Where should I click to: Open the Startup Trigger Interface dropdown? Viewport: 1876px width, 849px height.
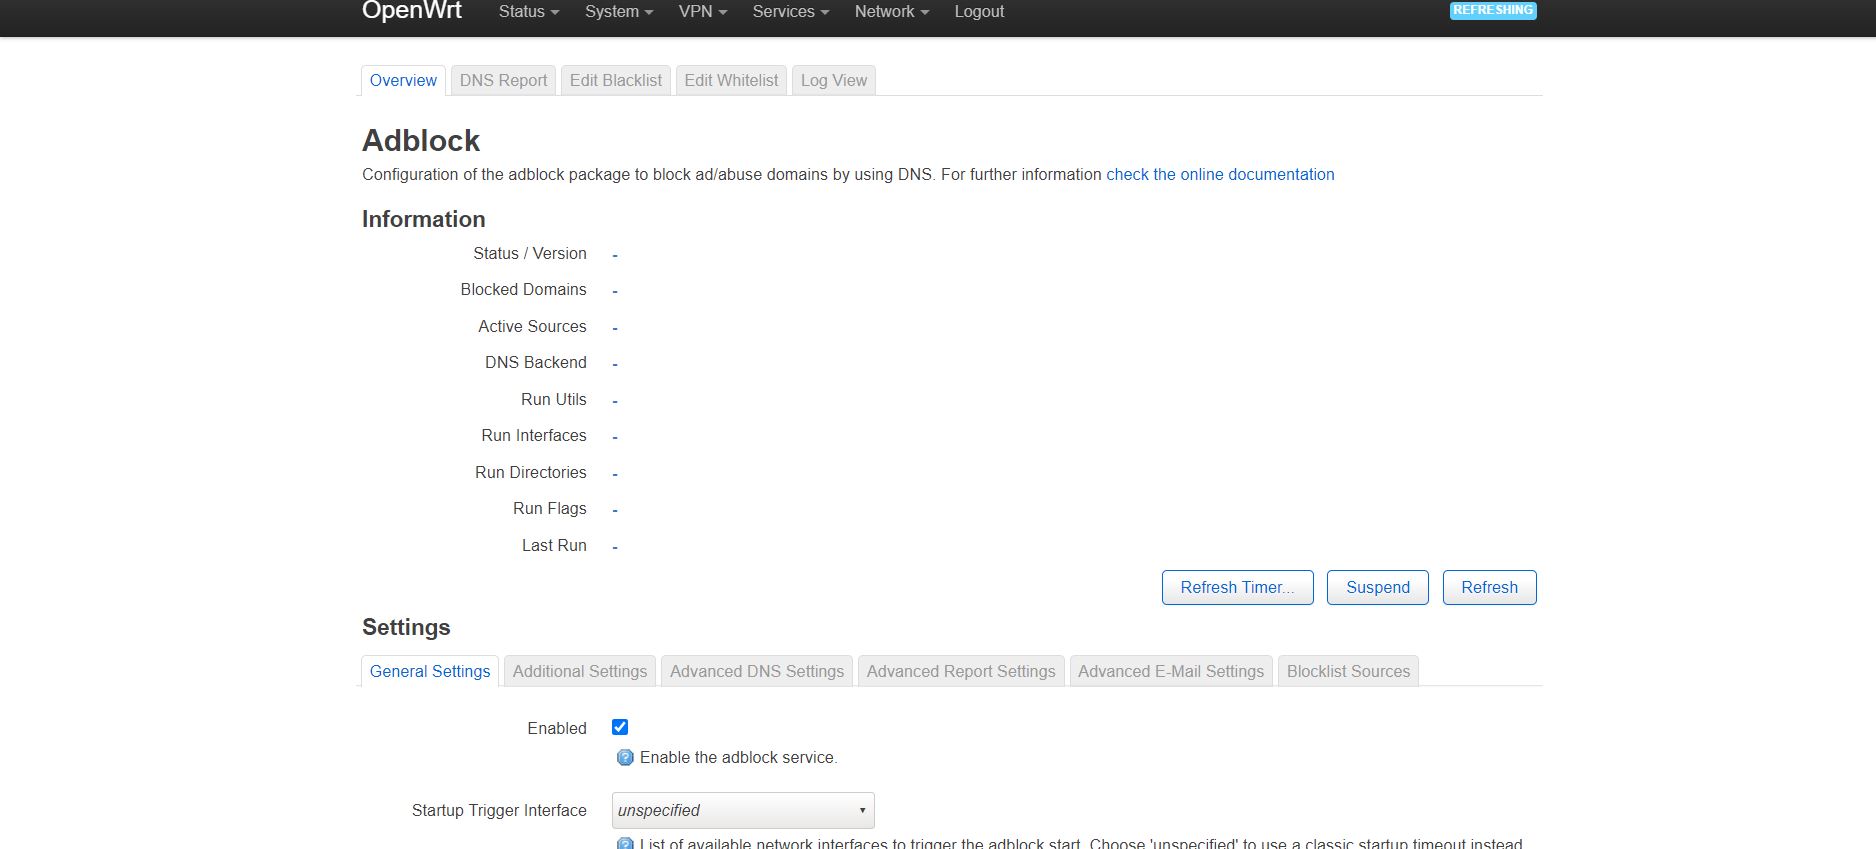pos(743,810)
